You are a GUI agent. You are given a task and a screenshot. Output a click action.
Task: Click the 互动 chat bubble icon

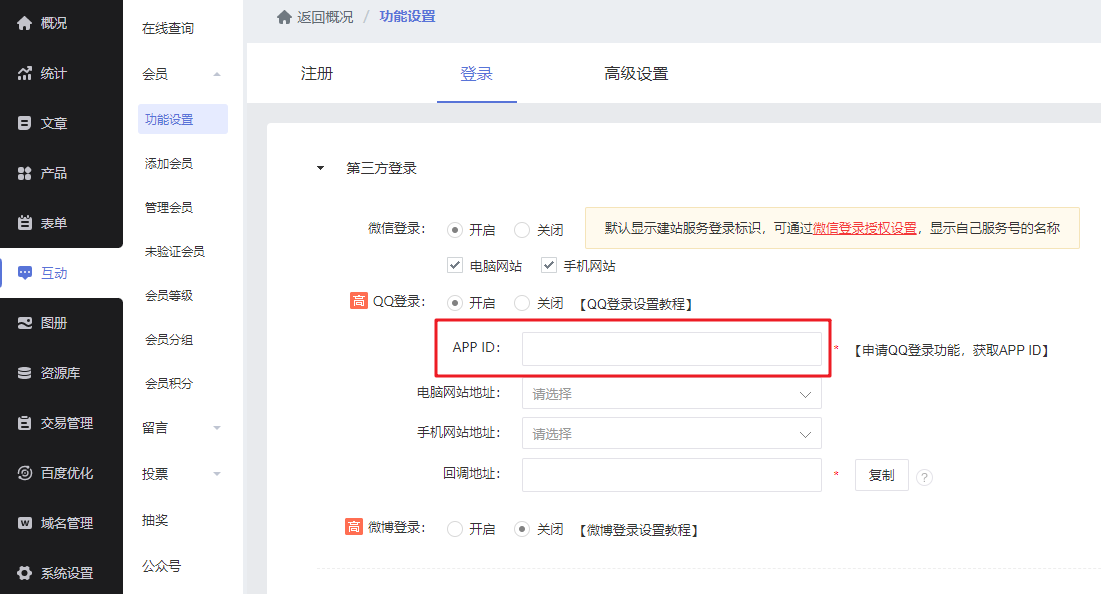[x=25, y=273]
